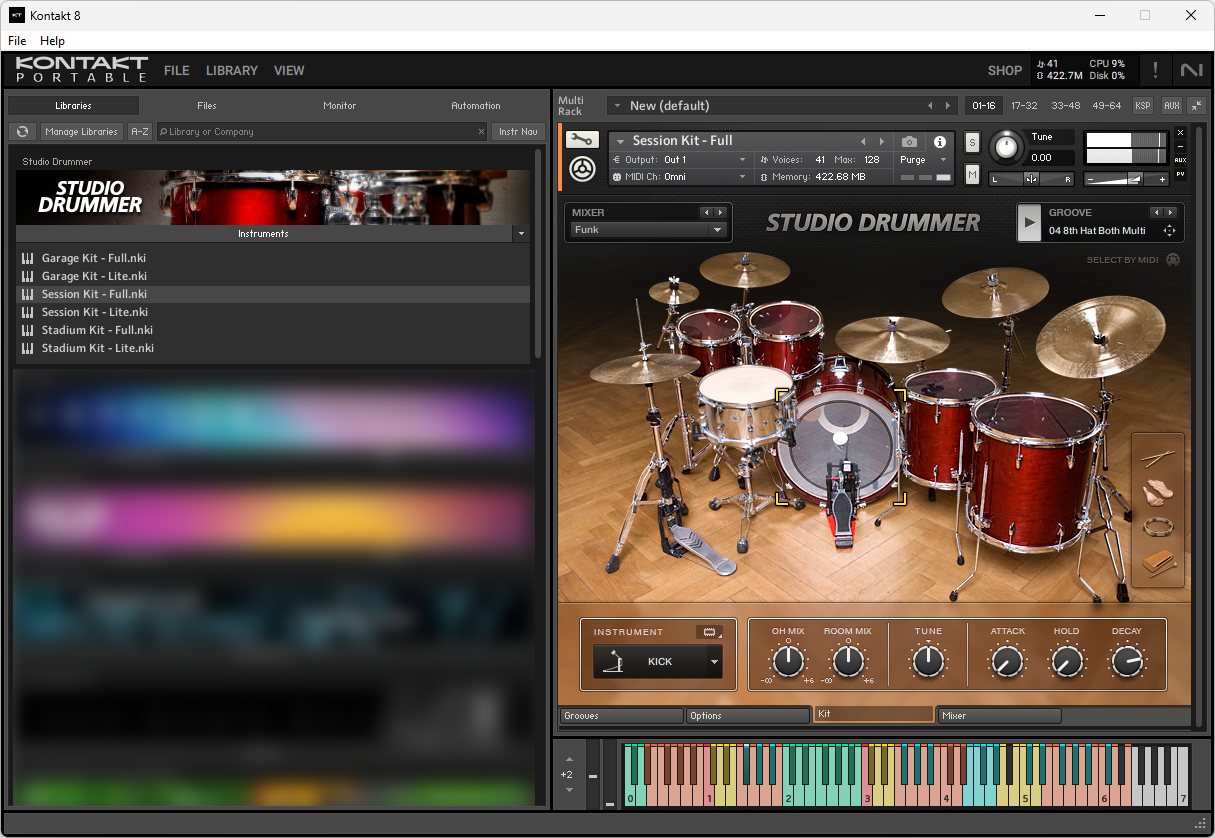Screen dimensions: 1215x838
Task: Select the drumsticks articulation icon
Action: tap(1158, 459)
